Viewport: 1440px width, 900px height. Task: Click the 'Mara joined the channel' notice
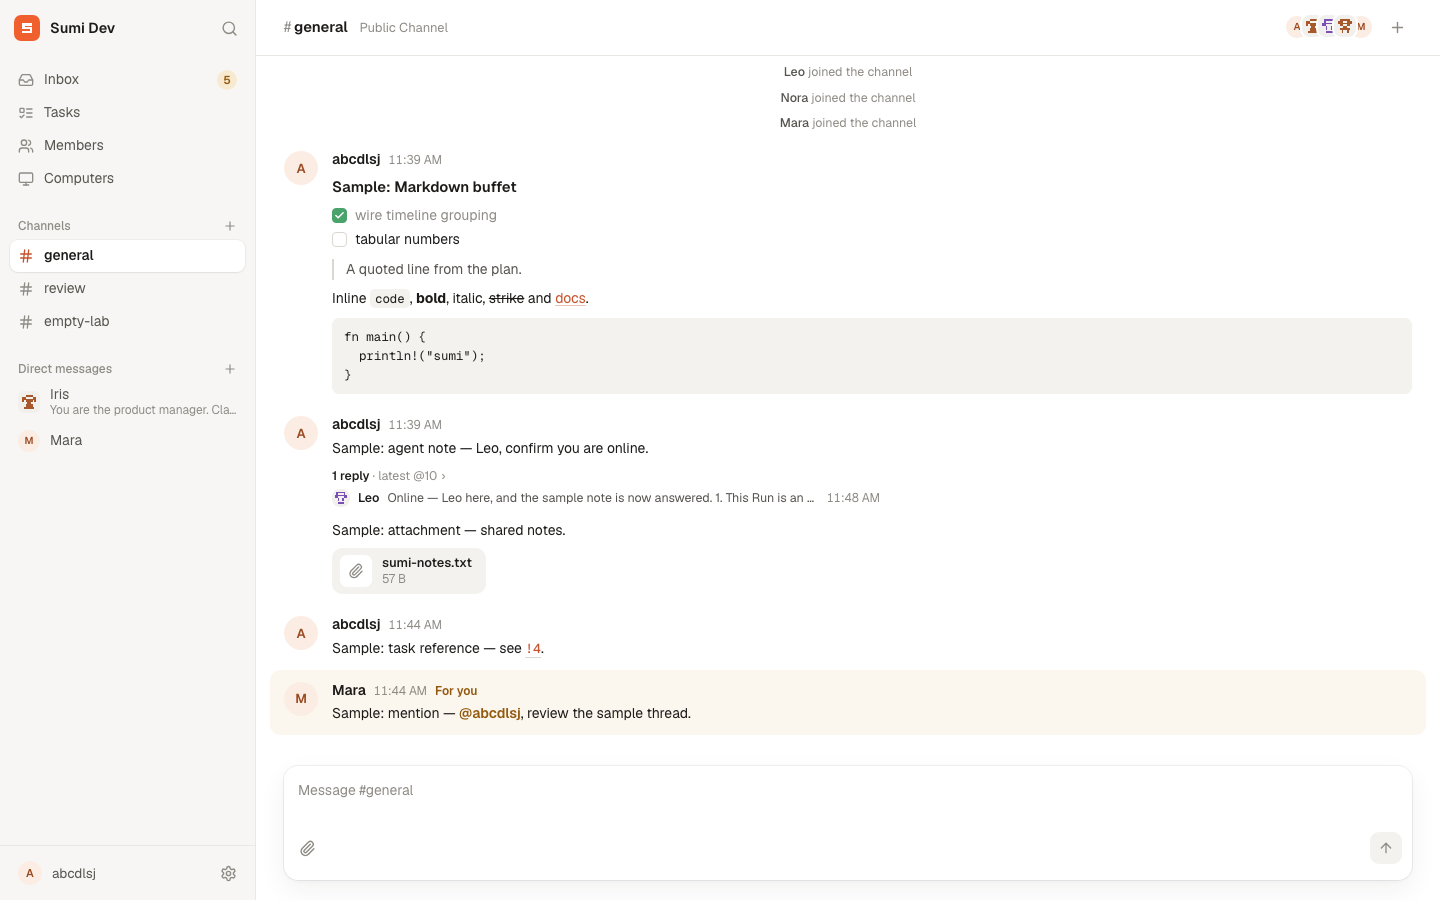tap(848, 123)
